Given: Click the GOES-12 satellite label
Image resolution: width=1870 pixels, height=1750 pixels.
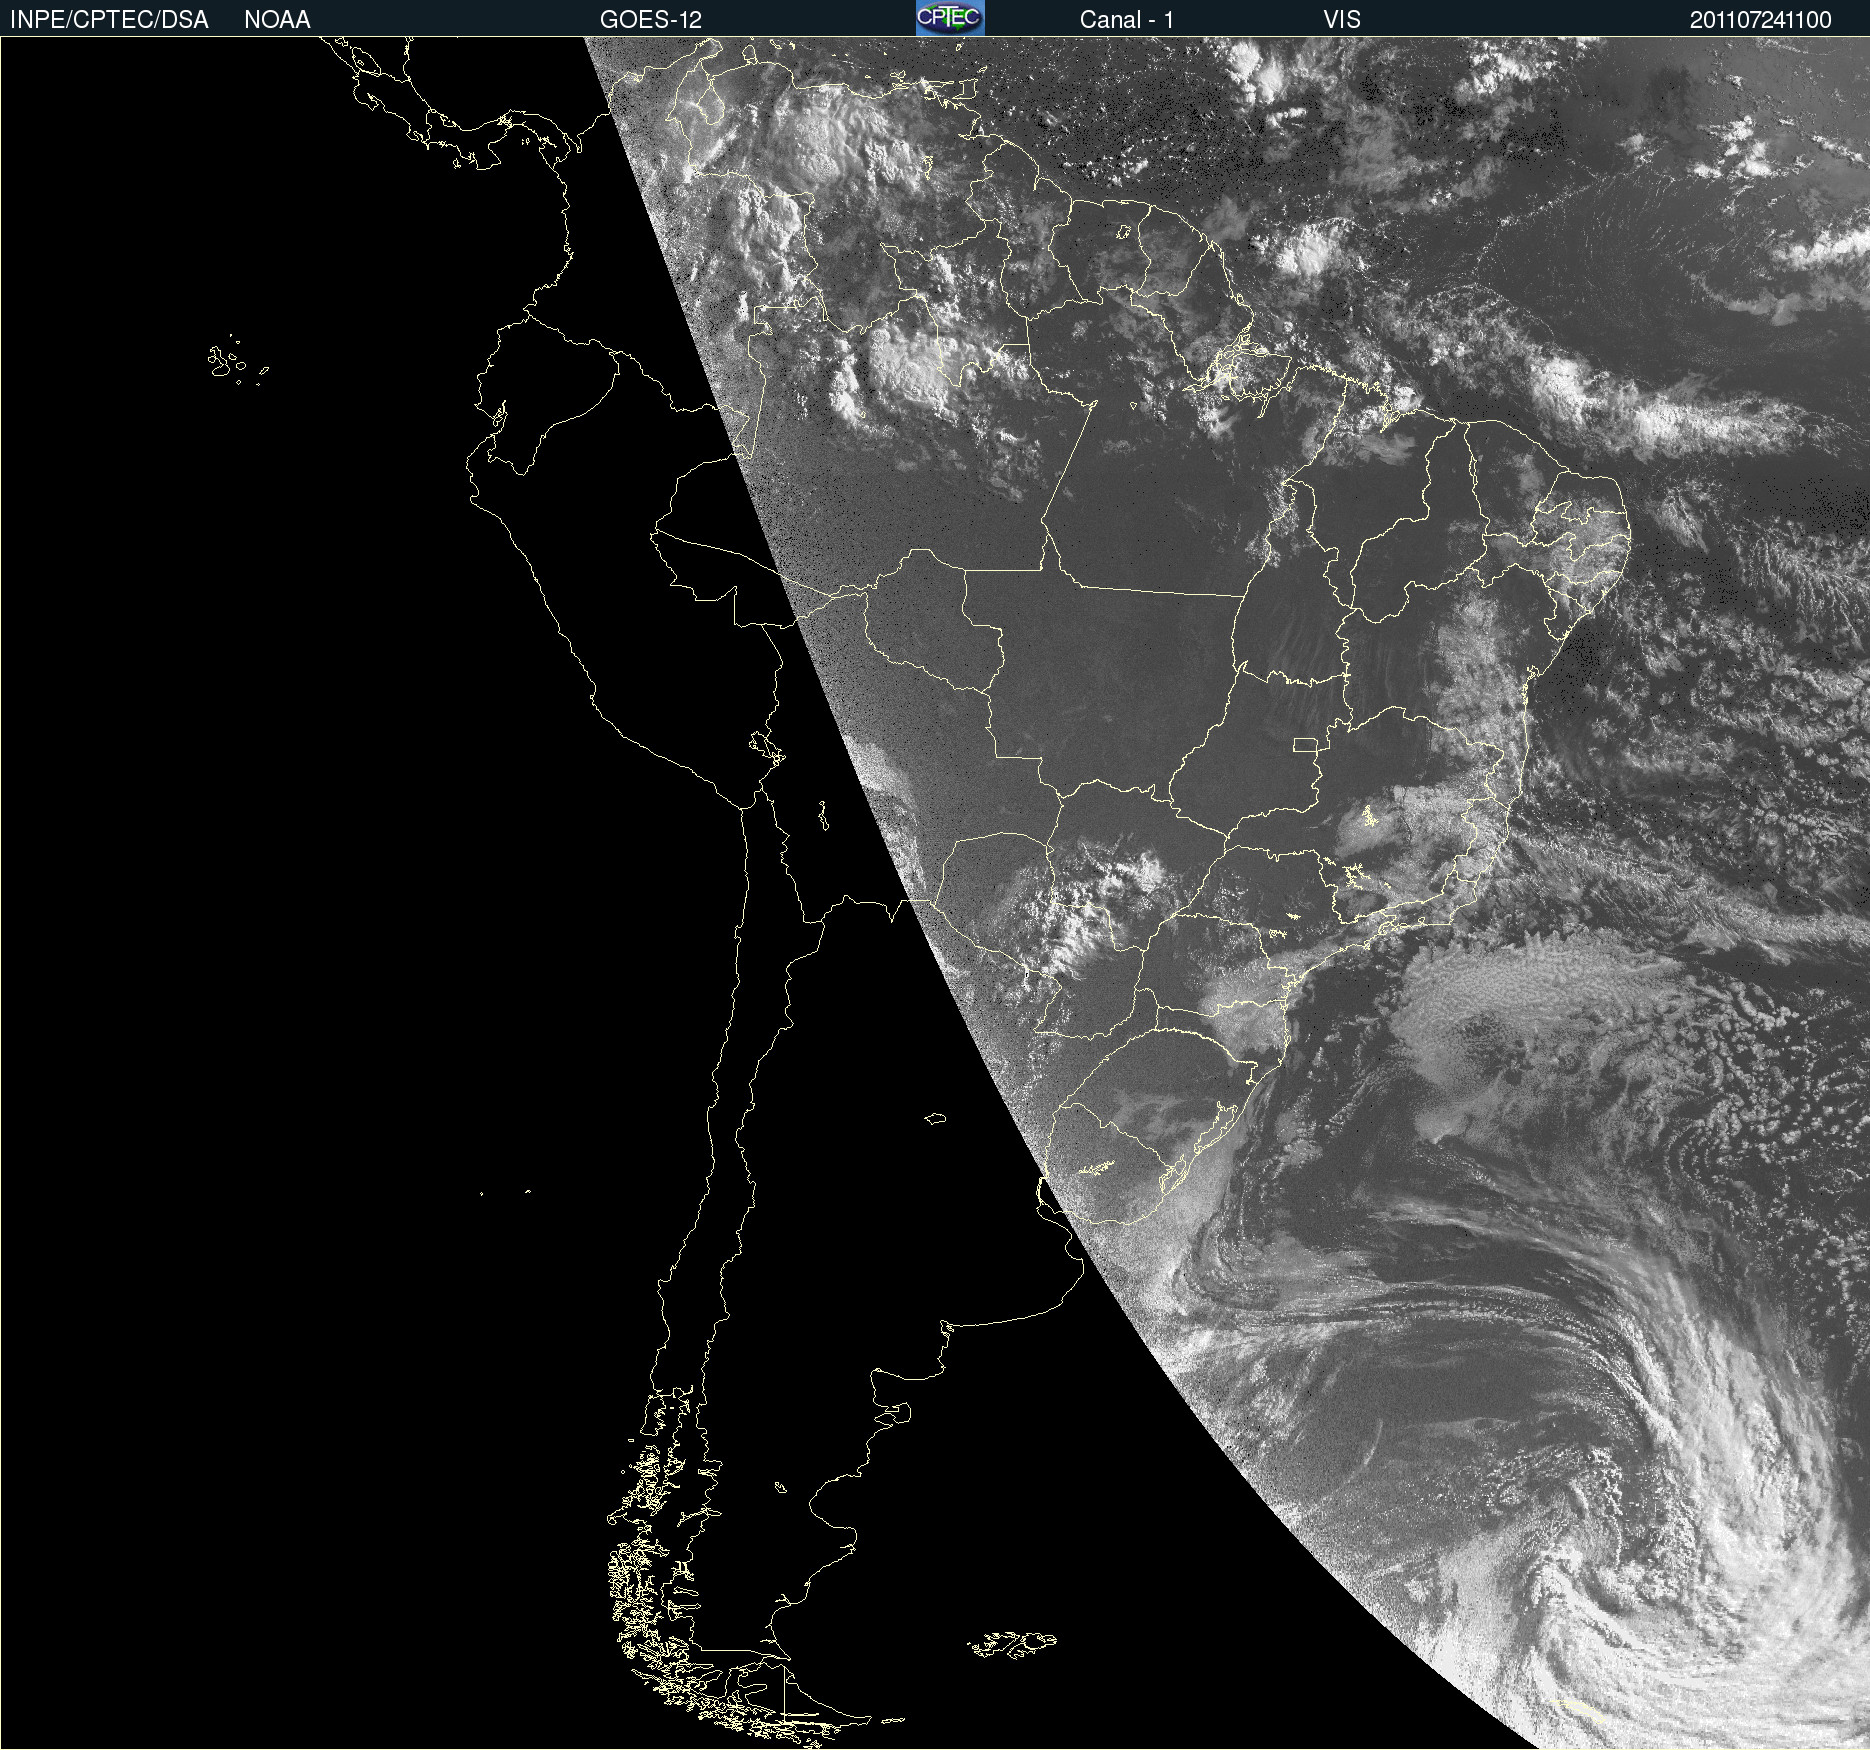Looking at the screenshot, I should (651, 19).
